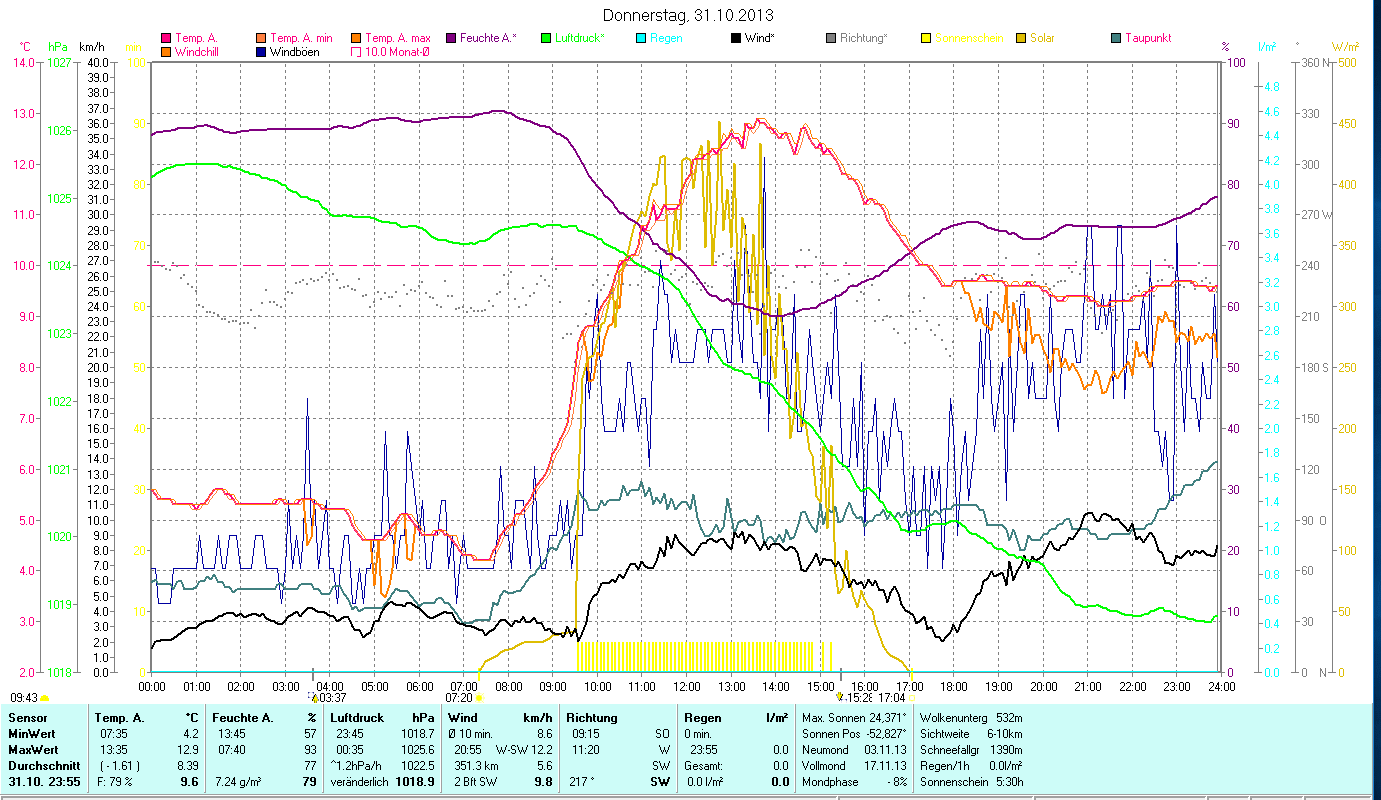1381x800 pixels.
Task: Toggle the empty 10.0 Monat-Ø legend box
Action: pyautogui.click(x=357, y=52)
